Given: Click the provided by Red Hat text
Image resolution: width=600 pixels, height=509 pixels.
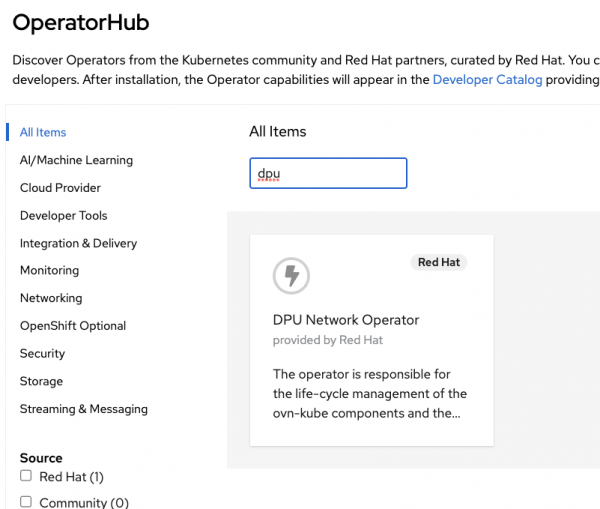Looking at the screenshot, I should pyautogui.click(x=328, y=340).
